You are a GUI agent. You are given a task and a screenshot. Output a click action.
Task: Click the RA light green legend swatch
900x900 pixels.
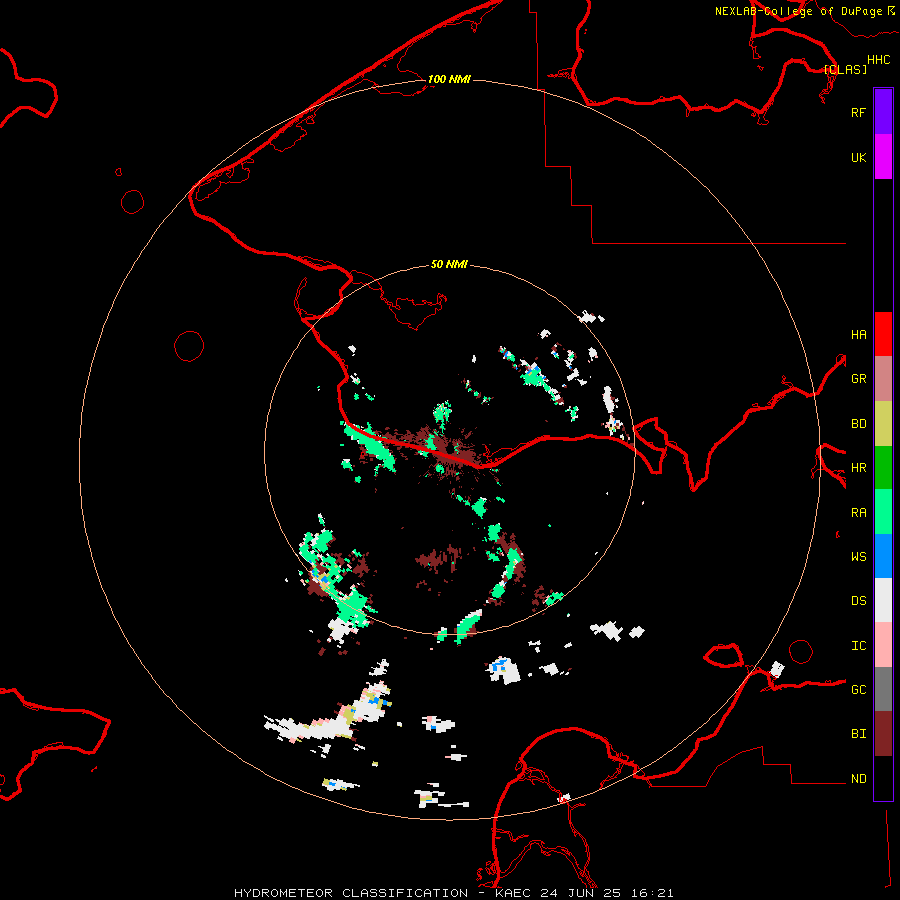(x=883, y=512)
